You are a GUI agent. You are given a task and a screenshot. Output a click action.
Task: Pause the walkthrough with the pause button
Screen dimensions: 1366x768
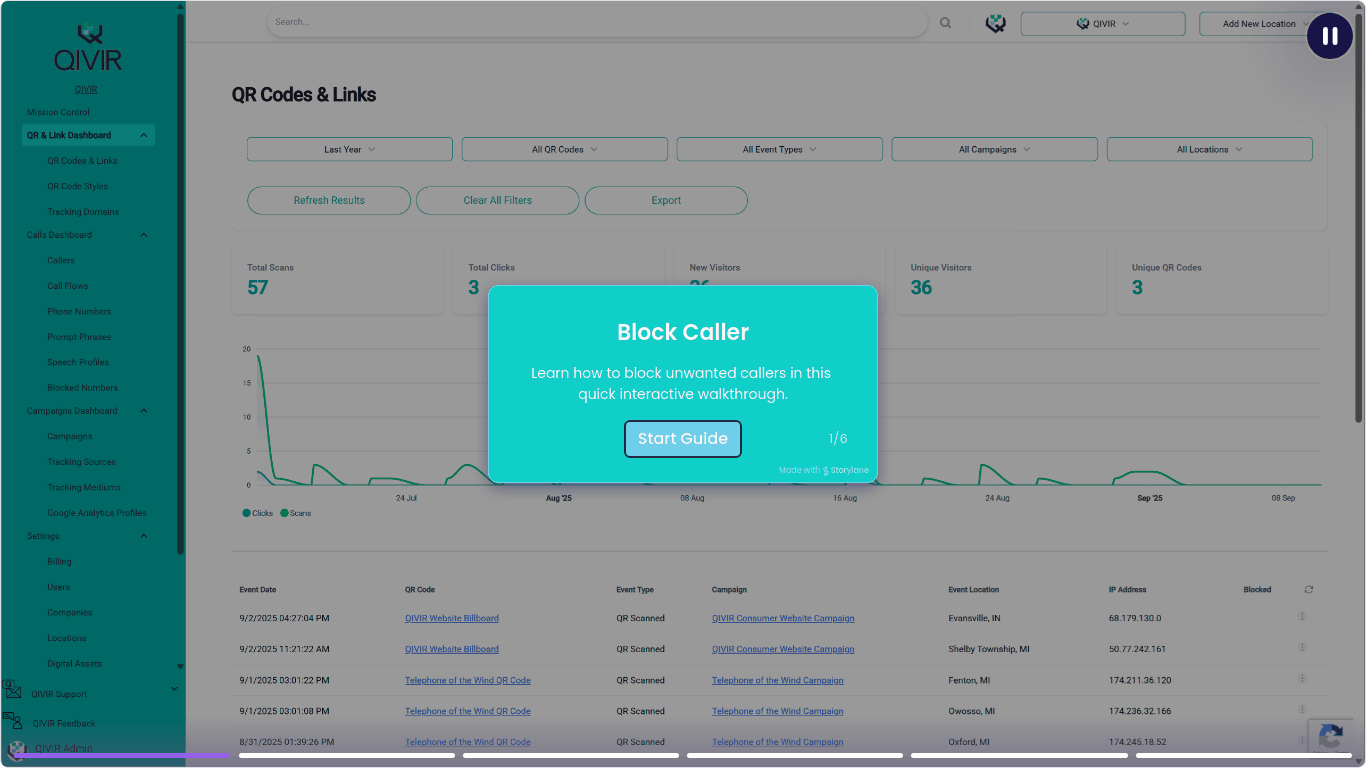pyautogui.click(x=1330, y=36)
